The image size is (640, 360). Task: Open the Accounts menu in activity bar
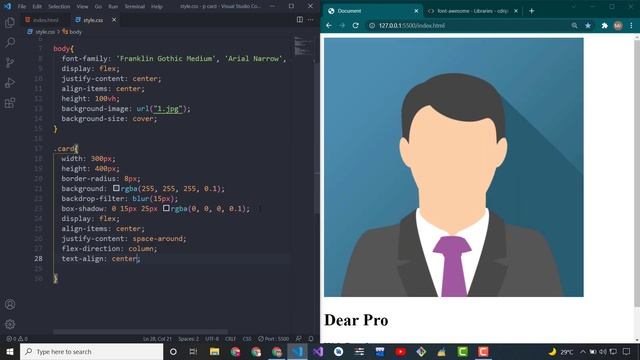point(10,304)
